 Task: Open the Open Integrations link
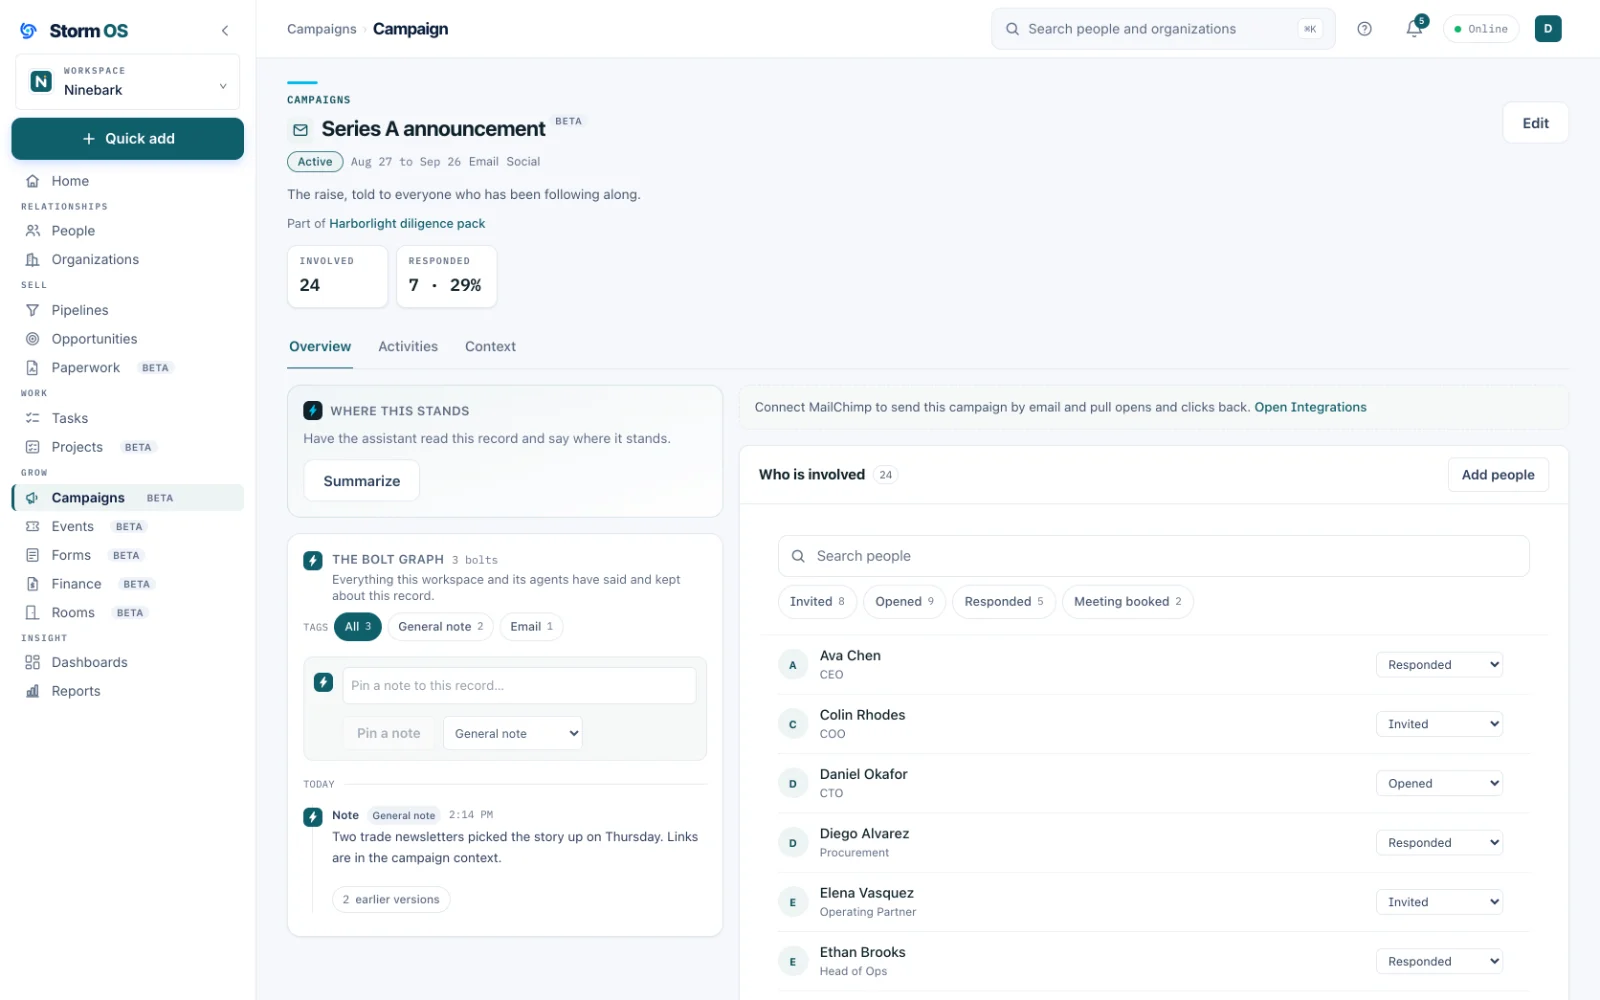point(1310,407)
